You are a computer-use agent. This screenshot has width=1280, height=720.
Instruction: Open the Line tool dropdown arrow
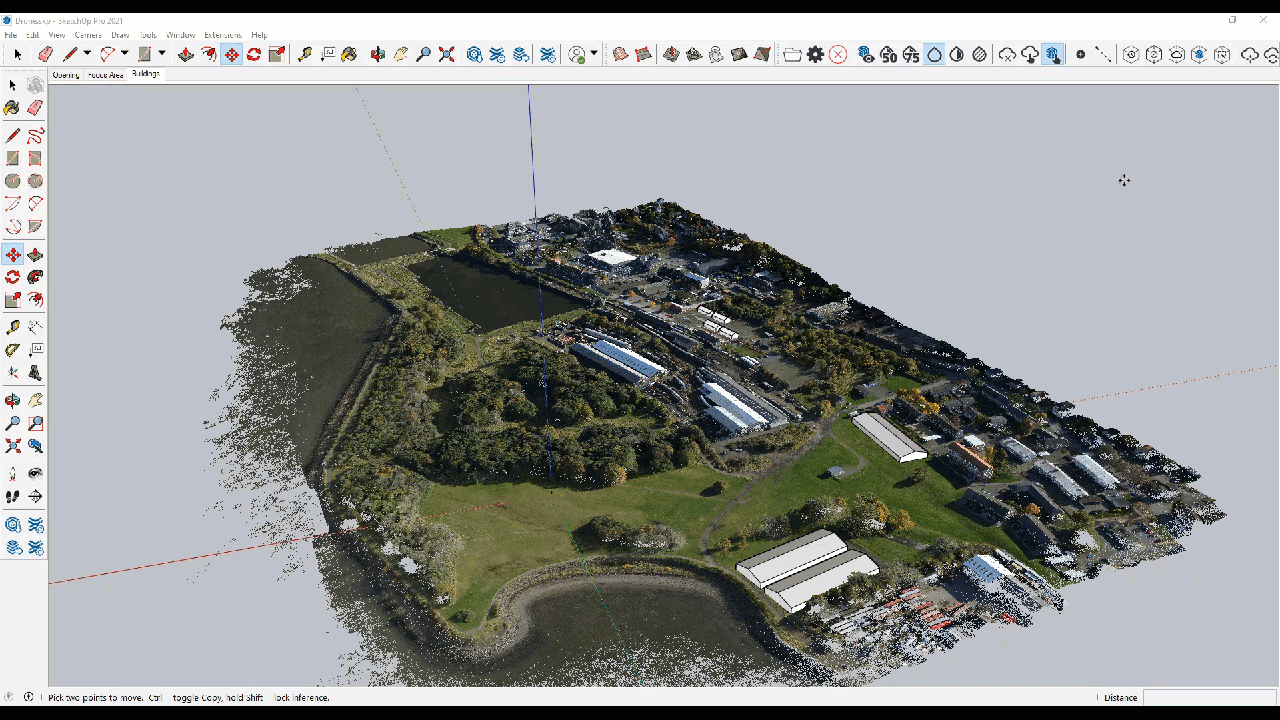tap(87, 55)
